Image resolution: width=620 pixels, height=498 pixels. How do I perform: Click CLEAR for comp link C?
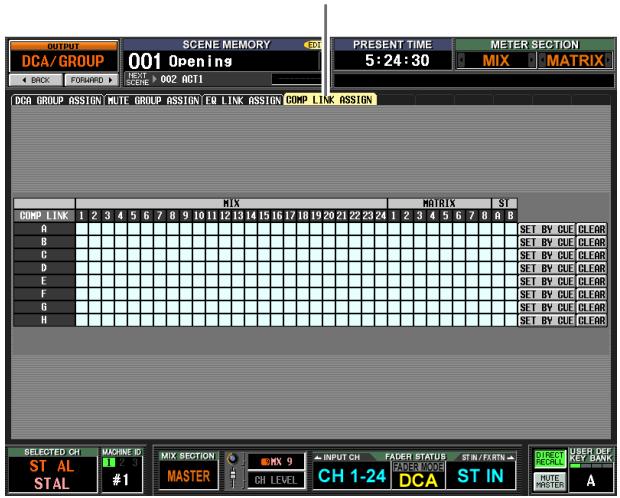click(592, 256)
